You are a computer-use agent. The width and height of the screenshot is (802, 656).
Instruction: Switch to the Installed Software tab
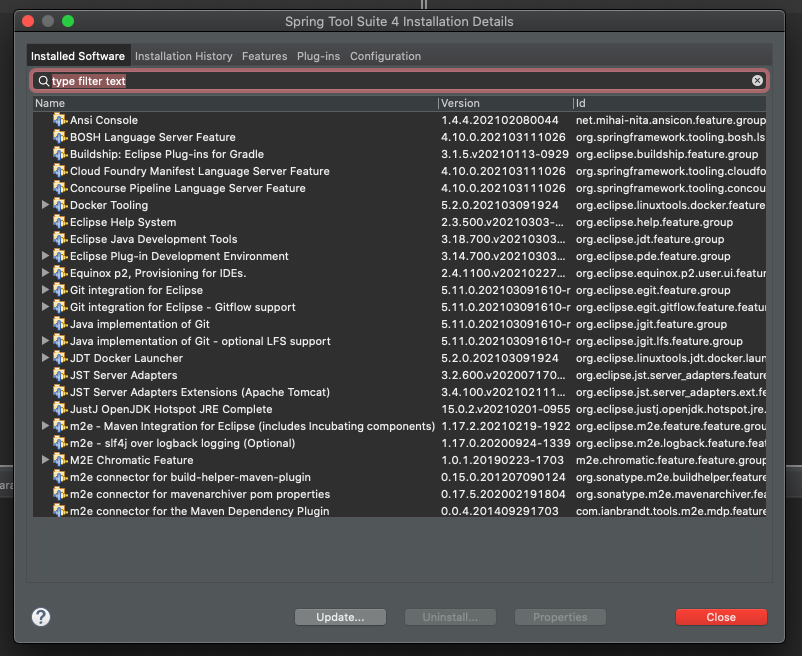coord(78,56)
